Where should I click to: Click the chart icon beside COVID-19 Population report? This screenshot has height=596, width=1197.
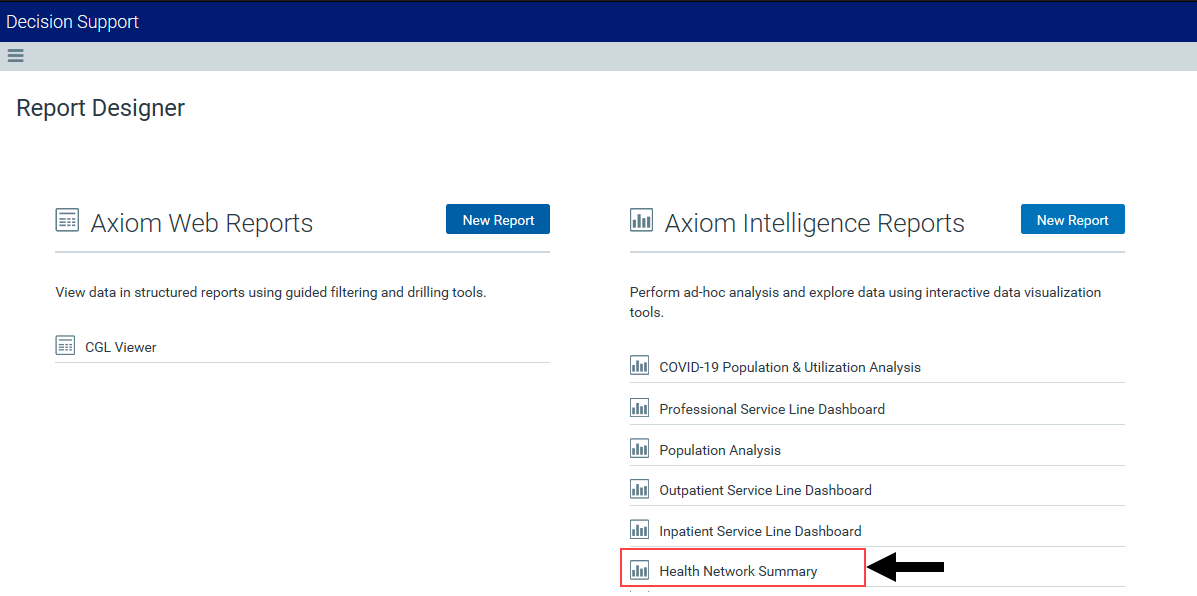click(x=639, y=366)
